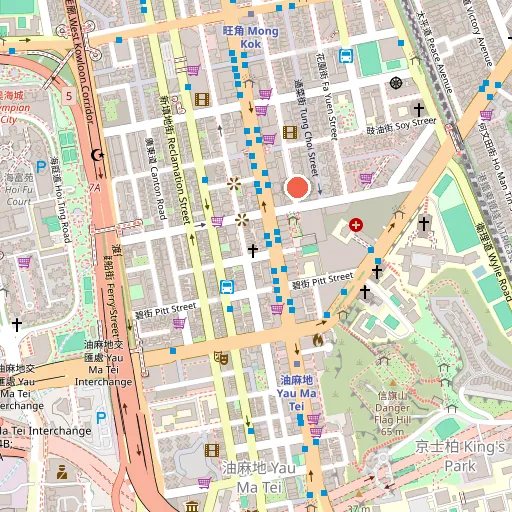Select the blue Yau Ma Tei station label

tap(296, 393)
